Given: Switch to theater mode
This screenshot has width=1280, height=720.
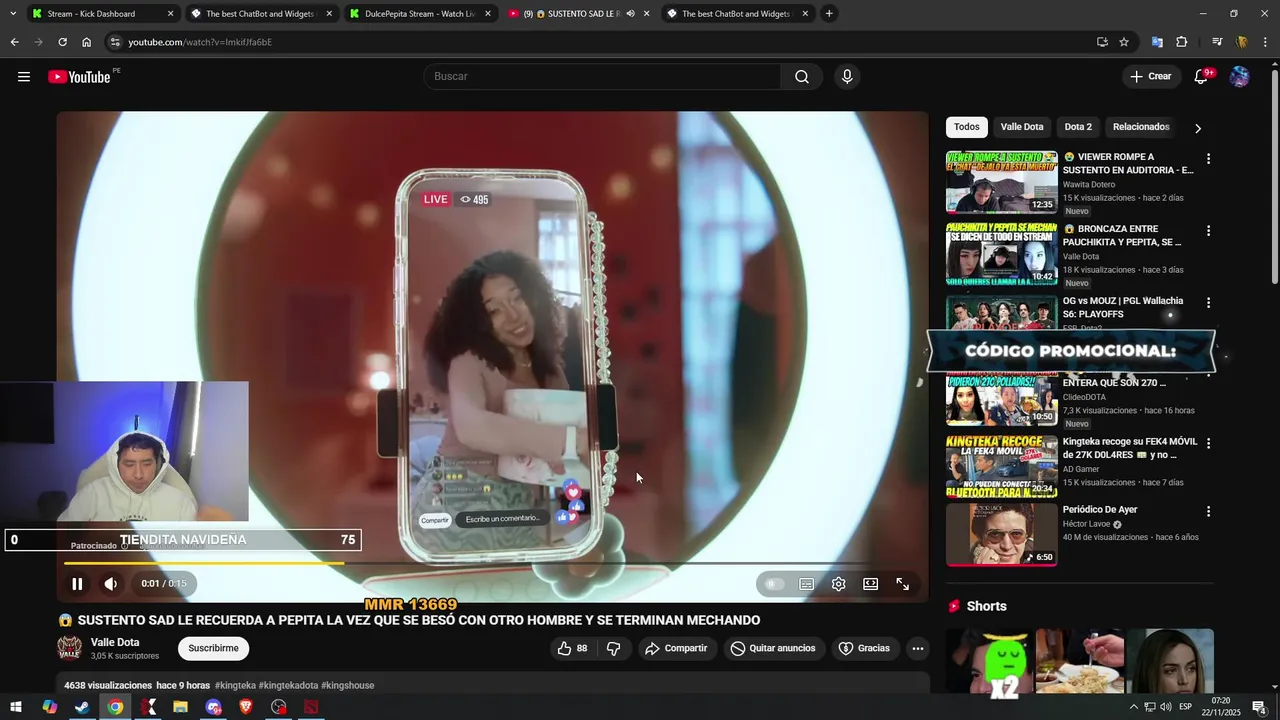Looking at the screenshot, I should pos(871,584).
